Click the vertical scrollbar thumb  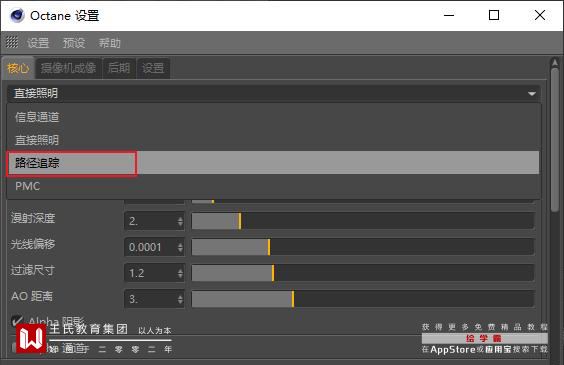555,140
